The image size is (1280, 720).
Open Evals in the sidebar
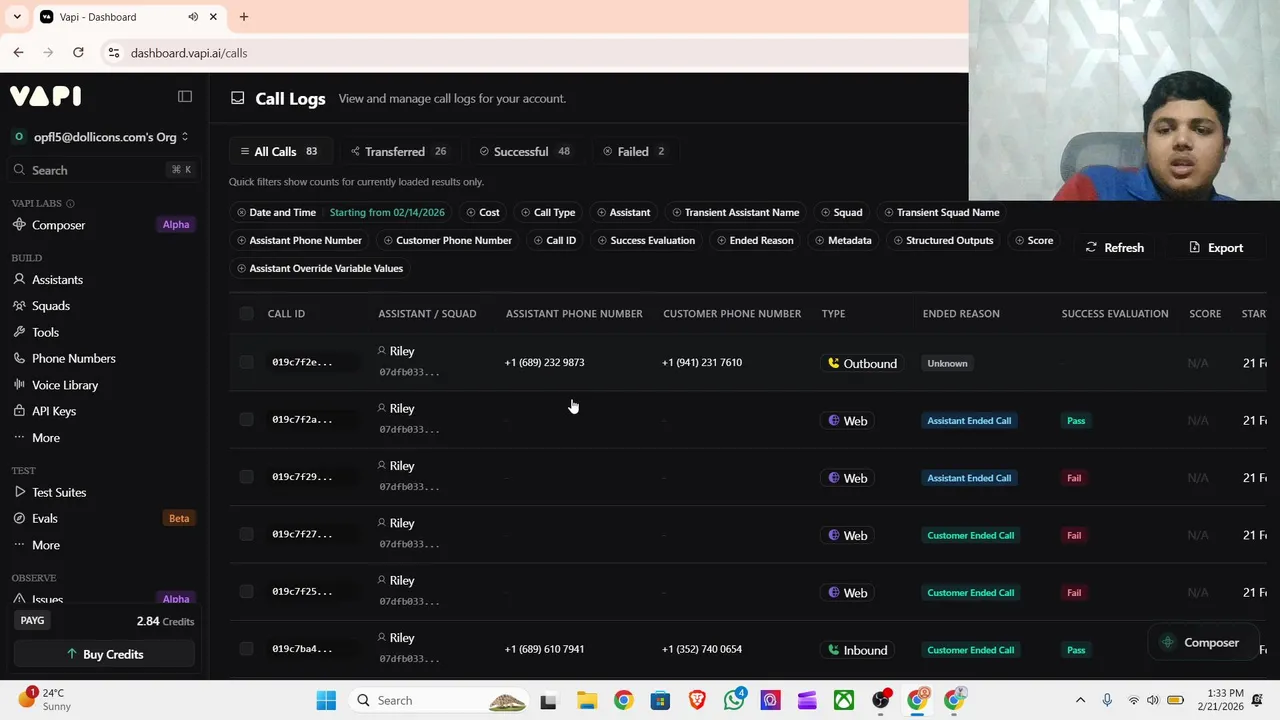coord(44,518)
